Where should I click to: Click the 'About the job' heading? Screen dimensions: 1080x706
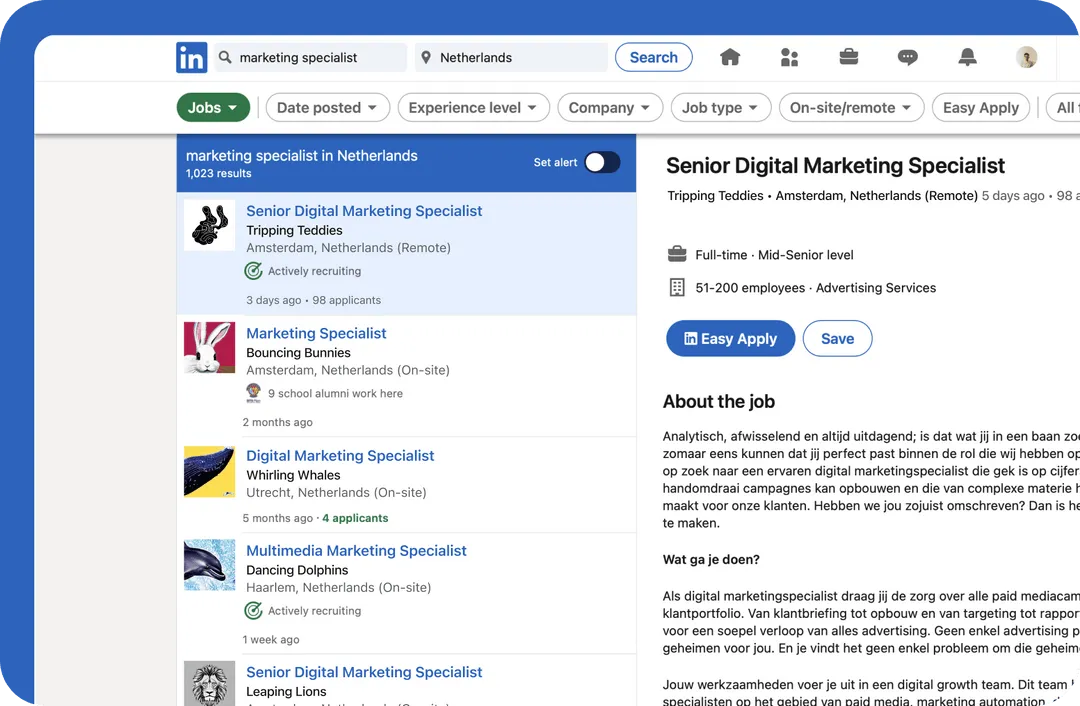tap(718, 402)
